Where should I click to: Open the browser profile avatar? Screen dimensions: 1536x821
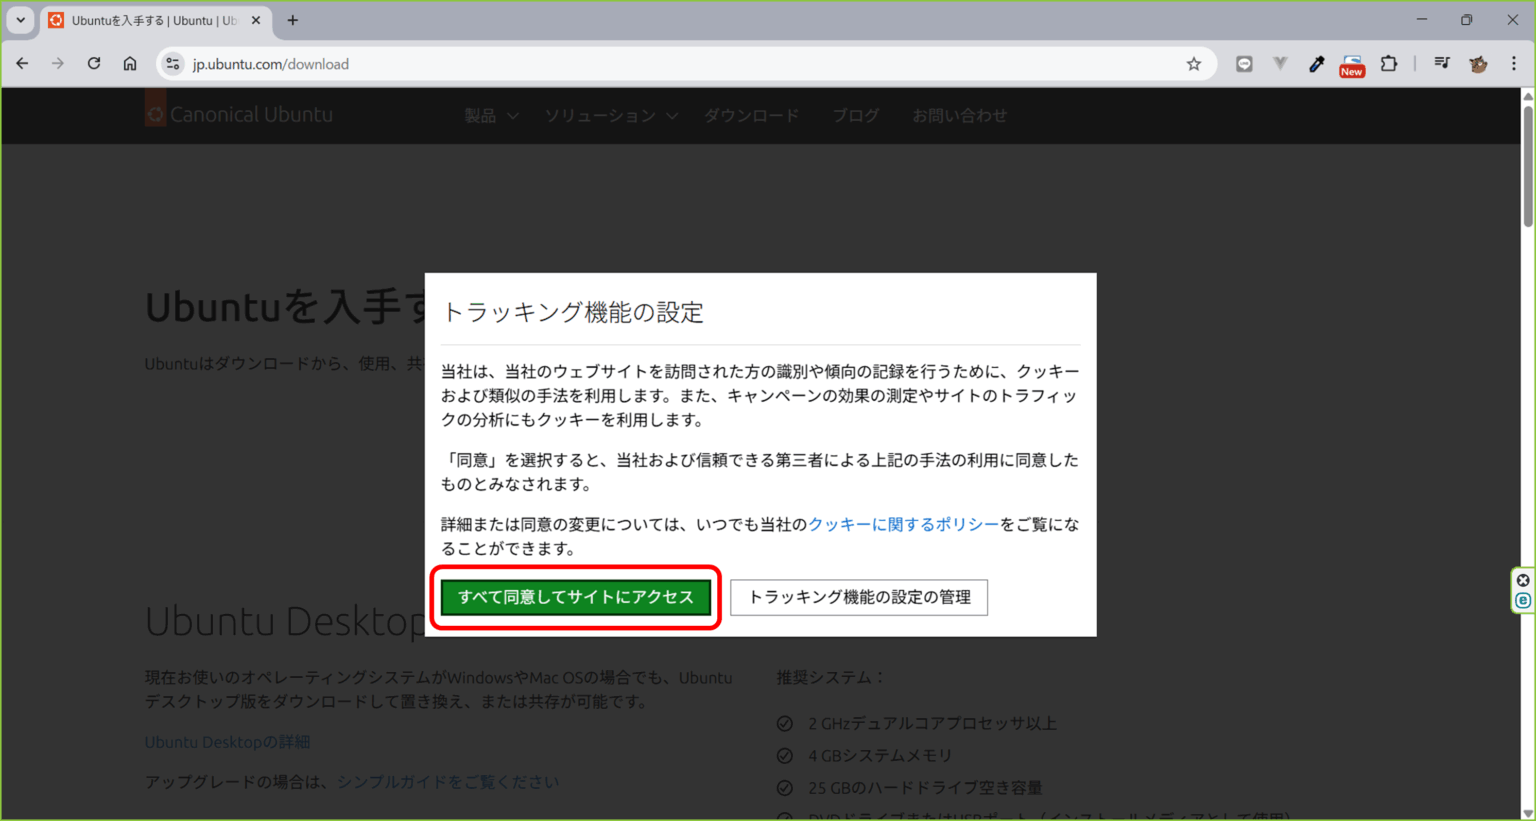[1478, 63]
